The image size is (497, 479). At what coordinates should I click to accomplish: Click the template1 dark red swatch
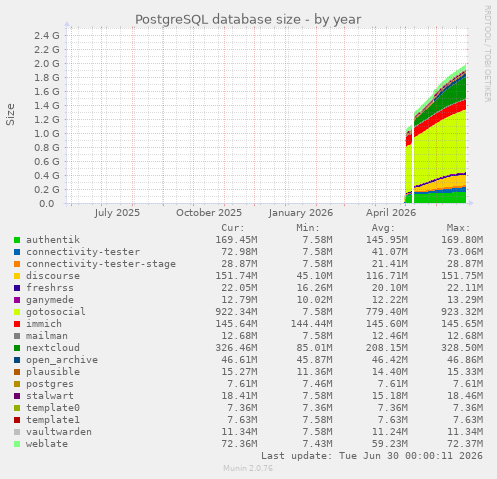(x=17, y=420)
